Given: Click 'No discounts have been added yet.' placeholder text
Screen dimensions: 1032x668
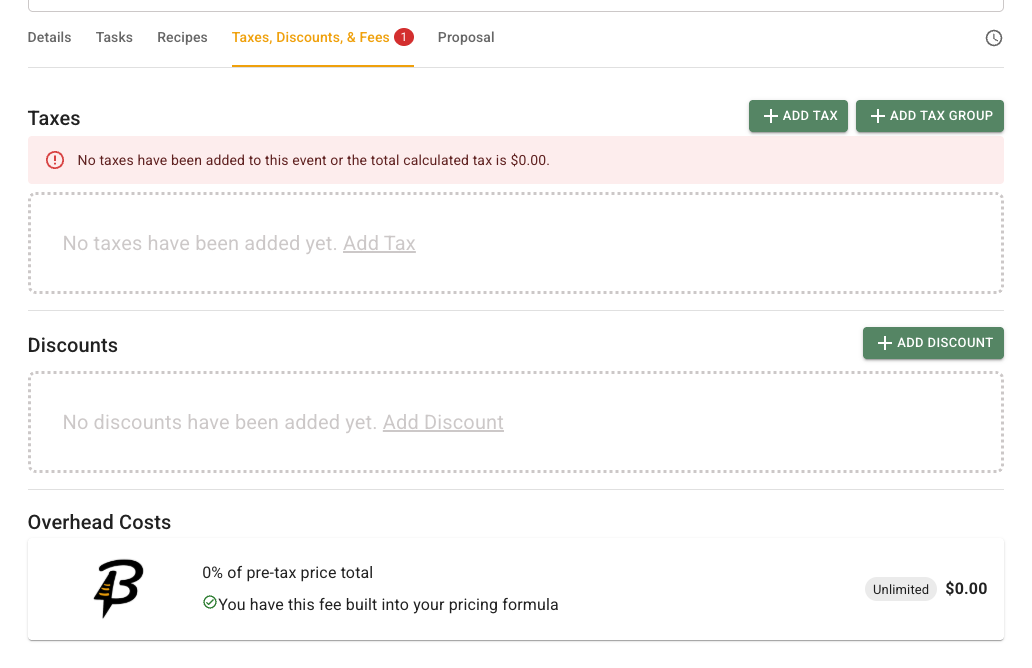Looking at the screenshot, I should pos(220,423).
